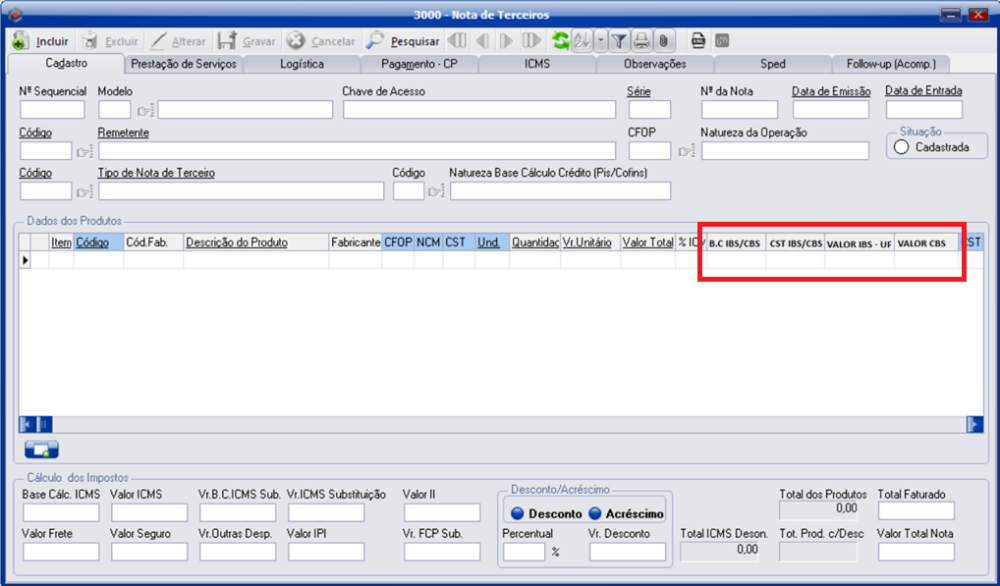Jump to the last record arrow
Viewport: 1000px width, 586px height.
pos(531,41)
